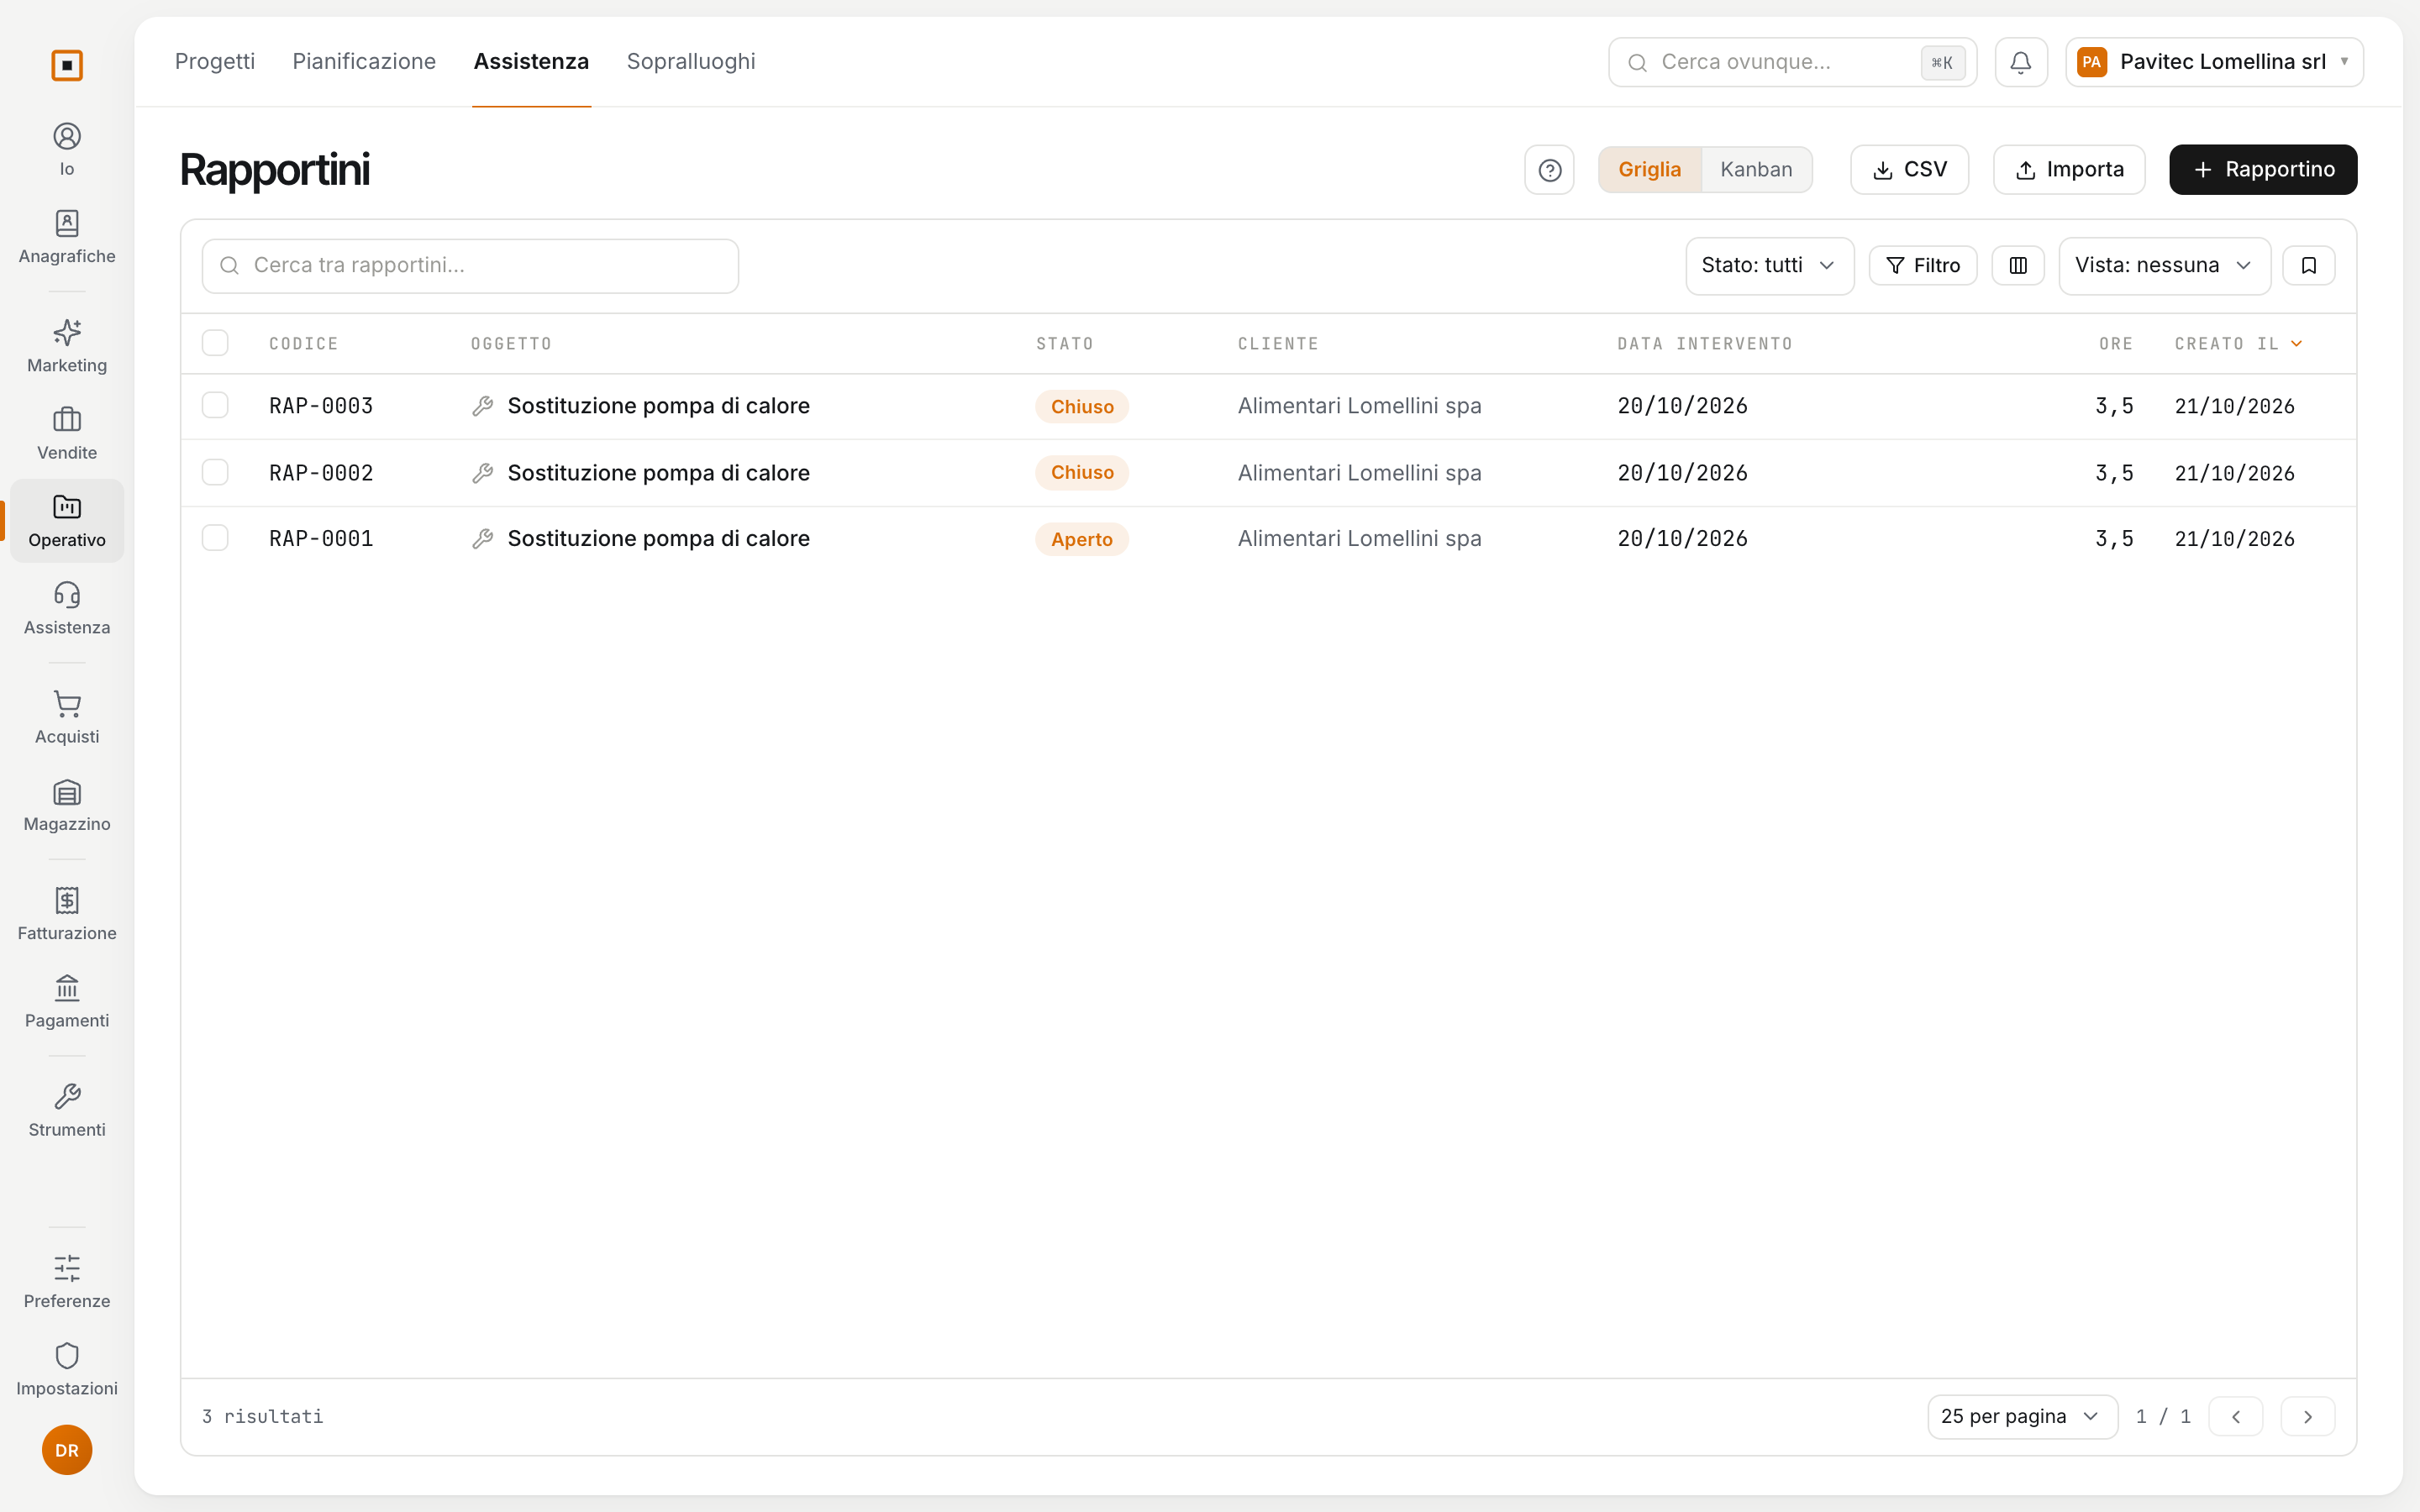This screenshot has width=2420, height=1512.
Task: Click the app logo icon
Action: [67, 66]
